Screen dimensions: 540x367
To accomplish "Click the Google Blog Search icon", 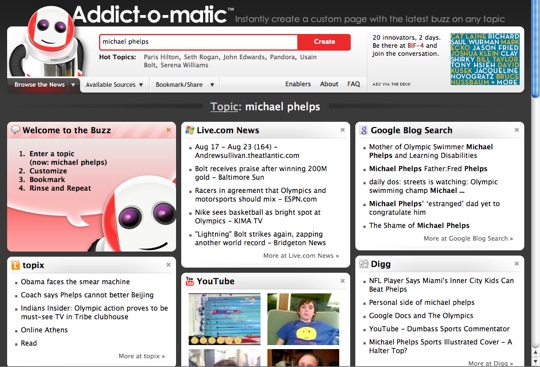I will tap(363, 130).
